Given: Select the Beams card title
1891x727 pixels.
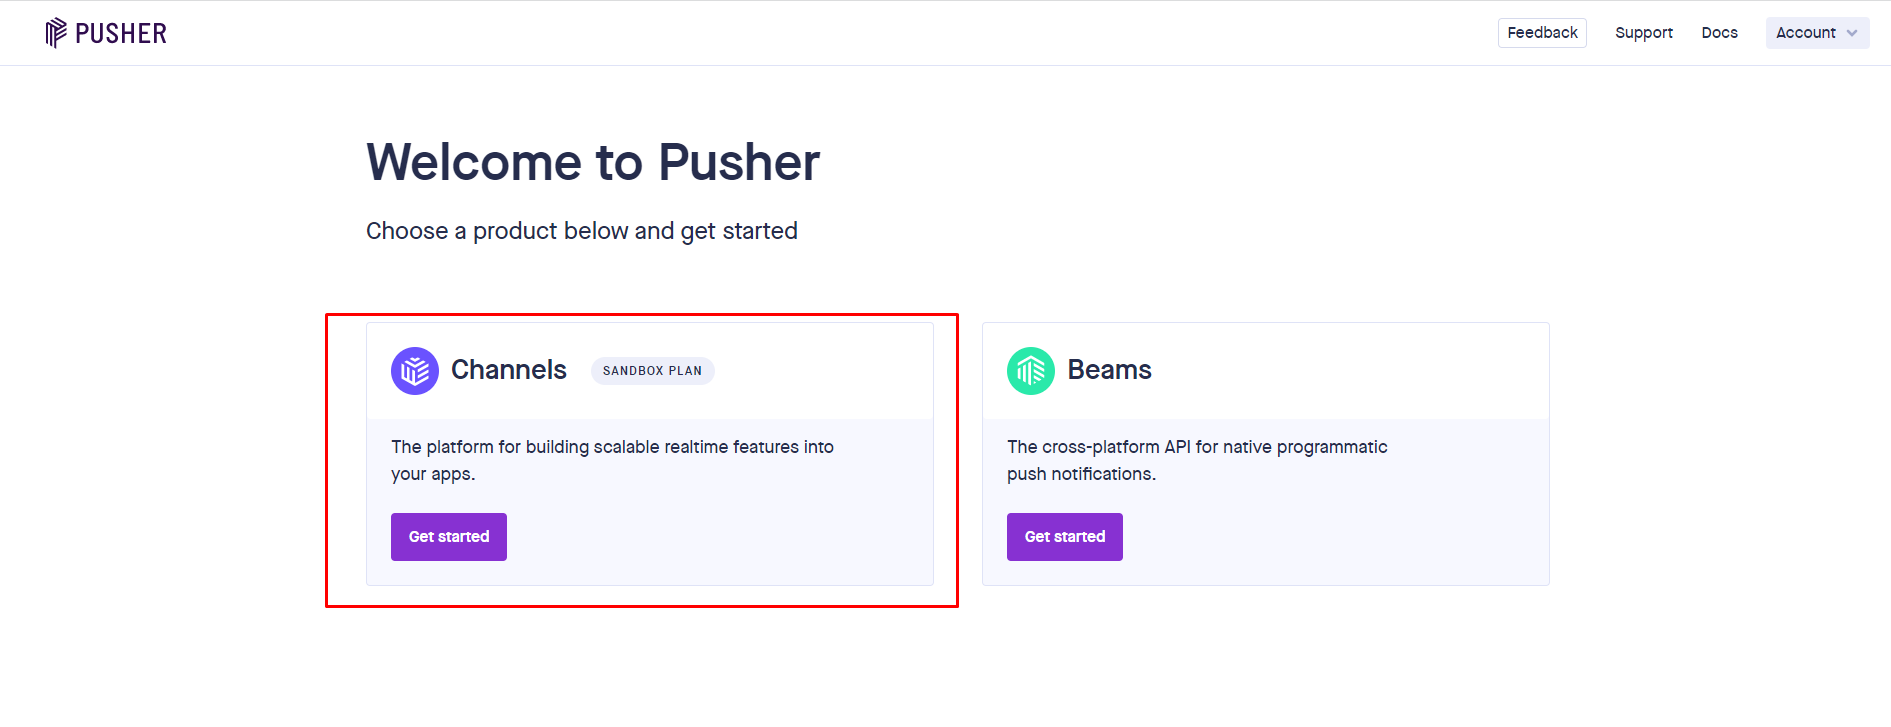Looking at the screenshot, I should point(1109,370).
